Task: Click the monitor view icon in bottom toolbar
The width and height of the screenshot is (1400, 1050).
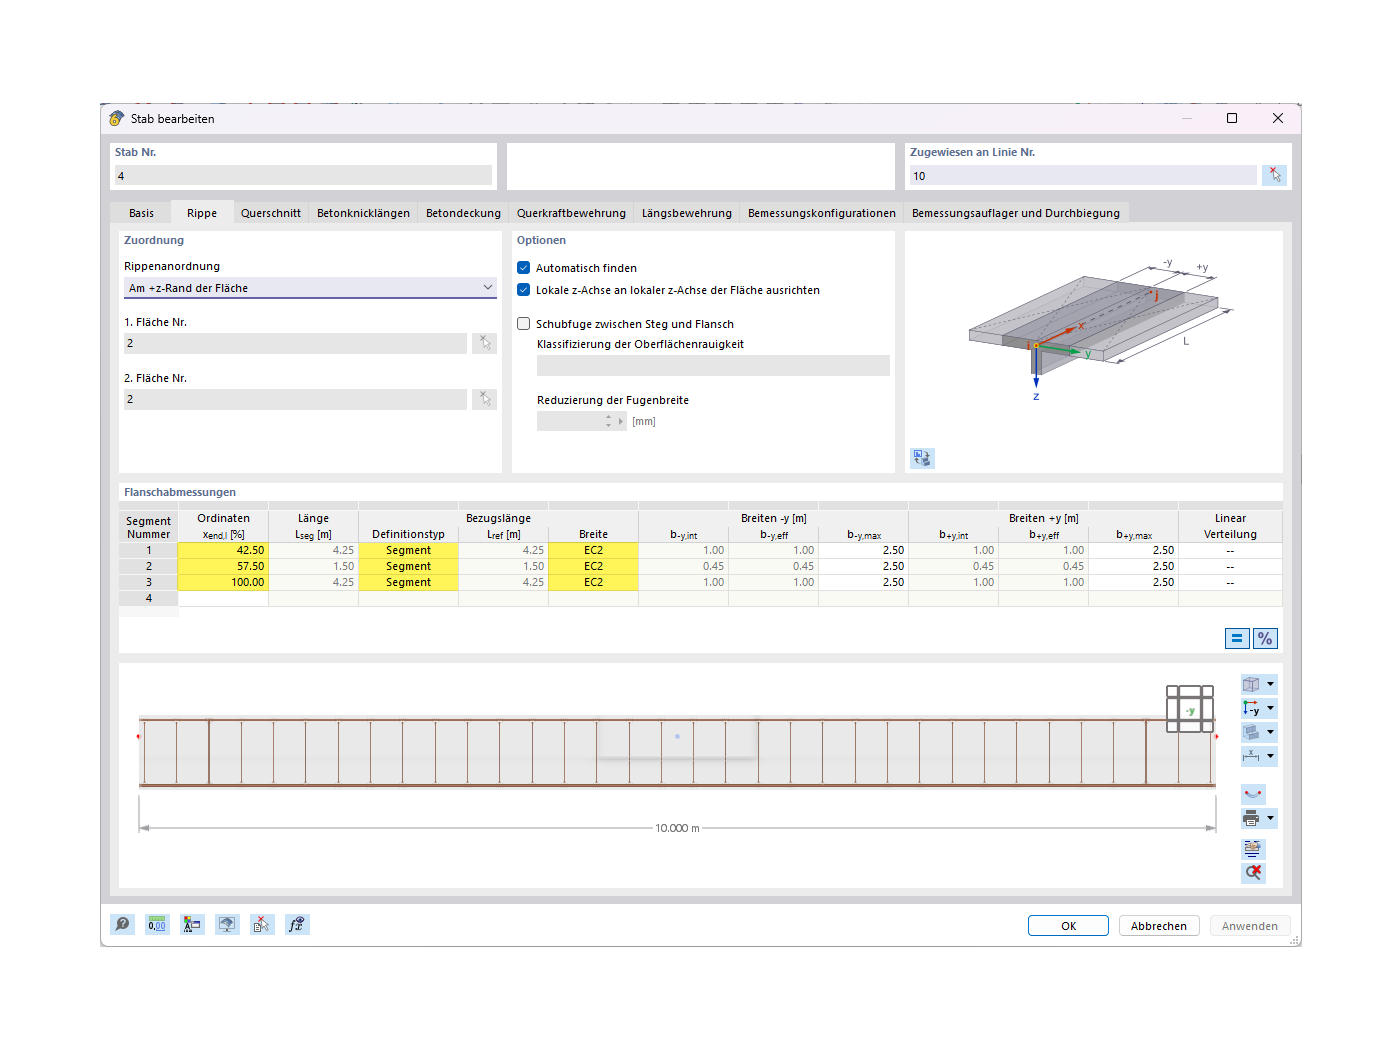Action: tap(227, 925)
